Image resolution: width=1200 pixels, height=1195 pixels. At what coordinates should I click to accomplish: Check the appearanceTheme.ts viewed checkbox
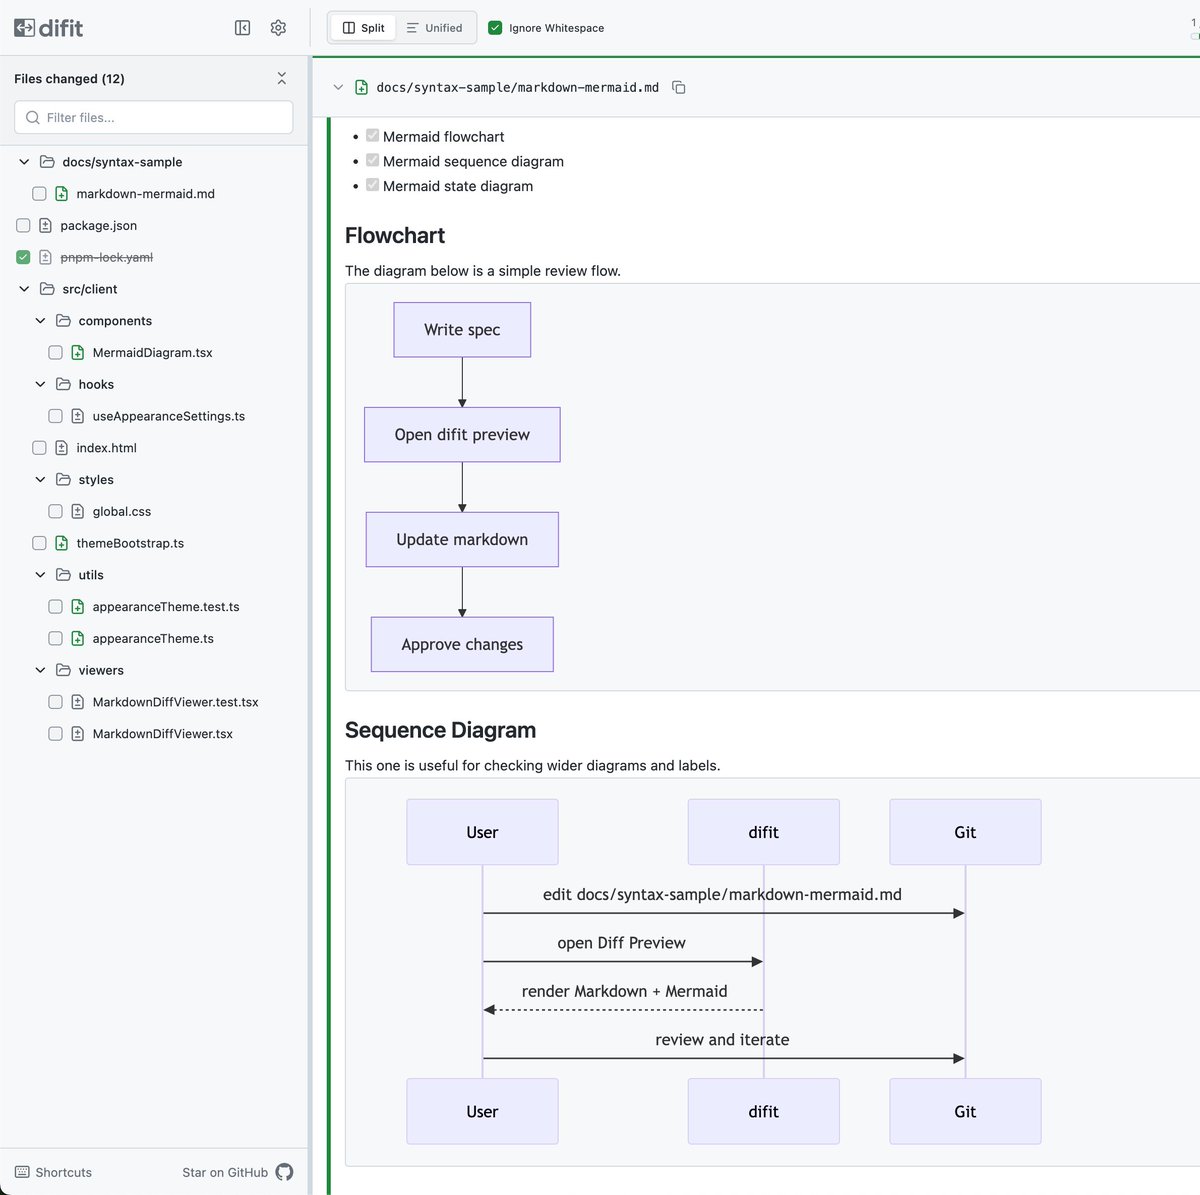(55, 638)
